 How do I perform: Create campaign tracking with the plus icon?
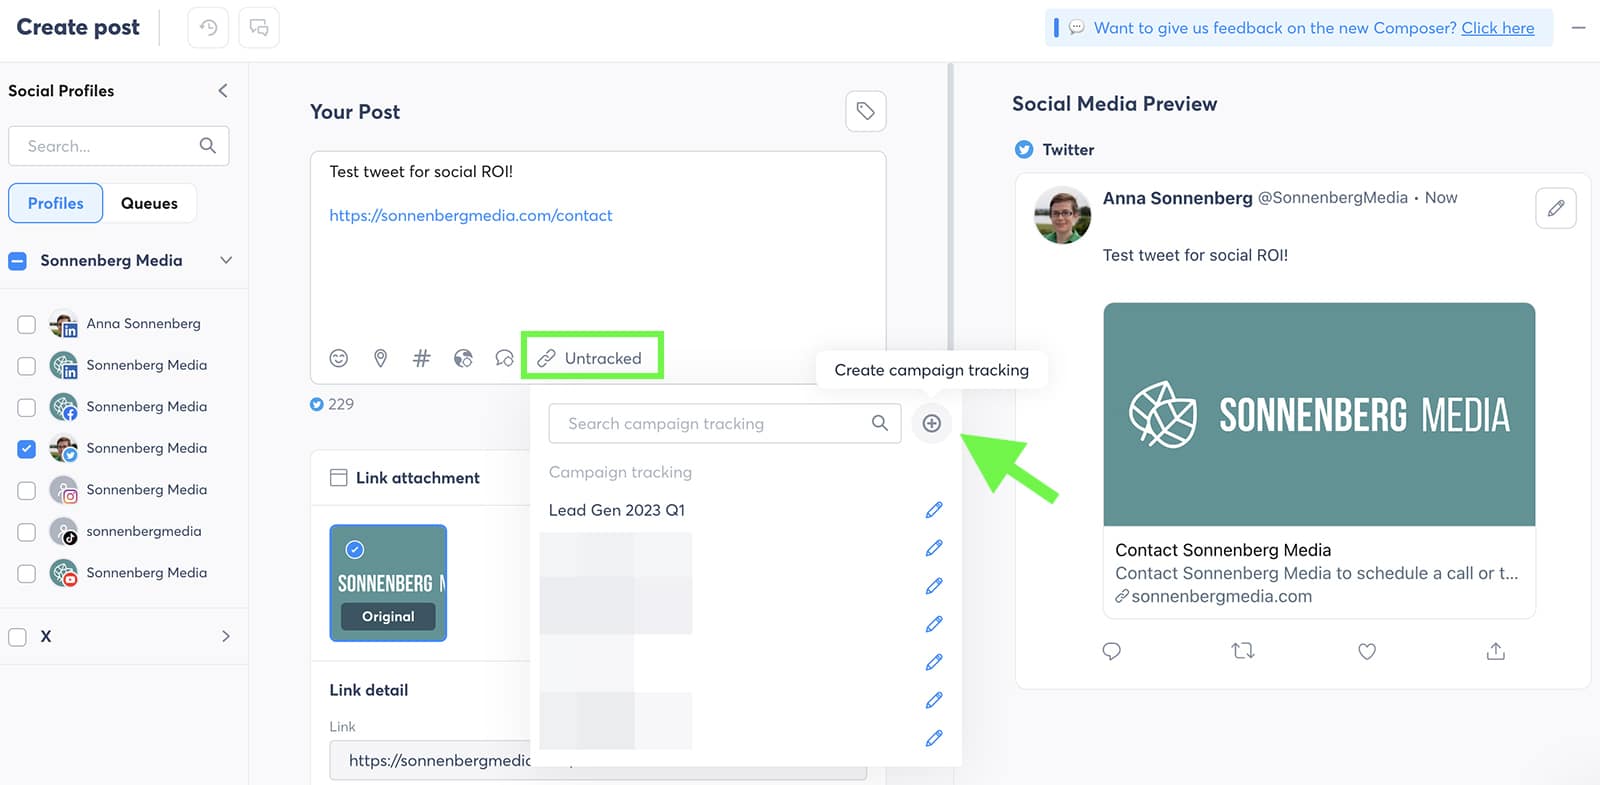coord(931,423)
